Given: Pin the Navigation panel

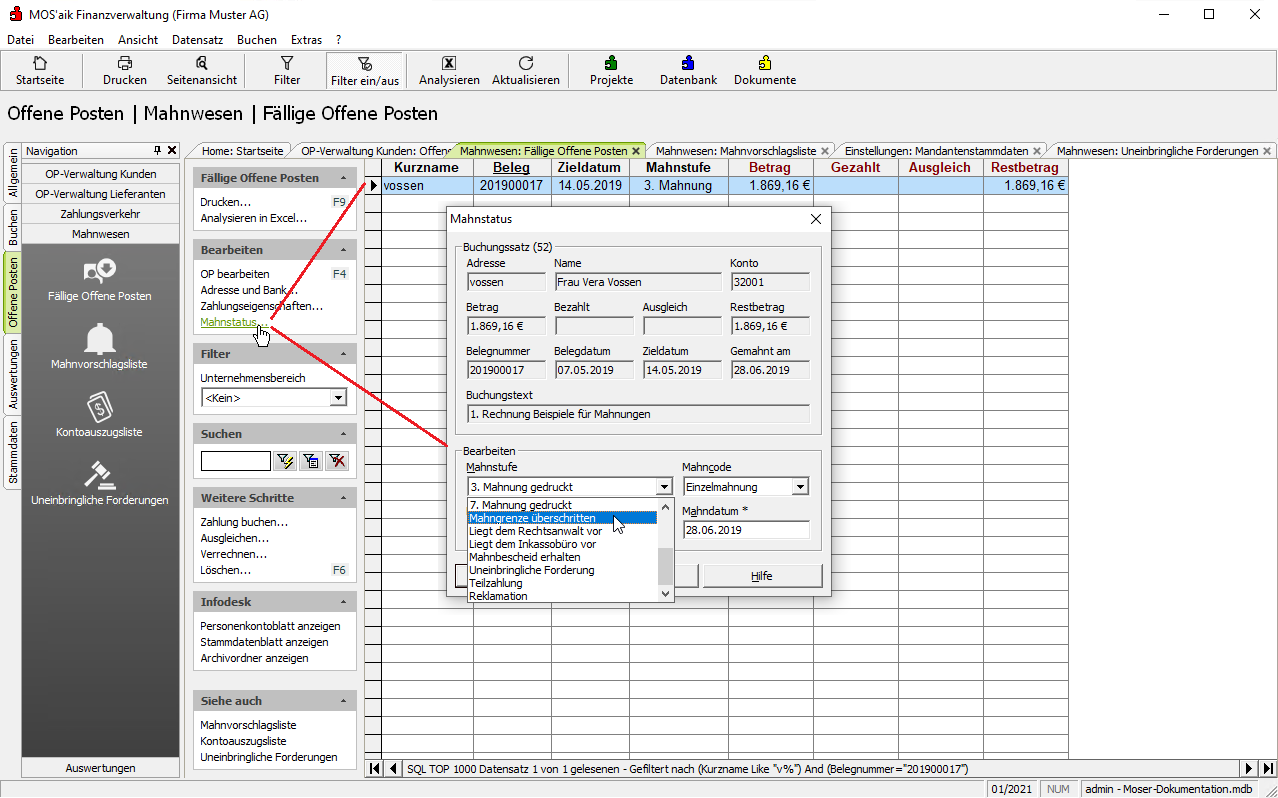Looking at the screenshot, I should (x=157, y=151).
